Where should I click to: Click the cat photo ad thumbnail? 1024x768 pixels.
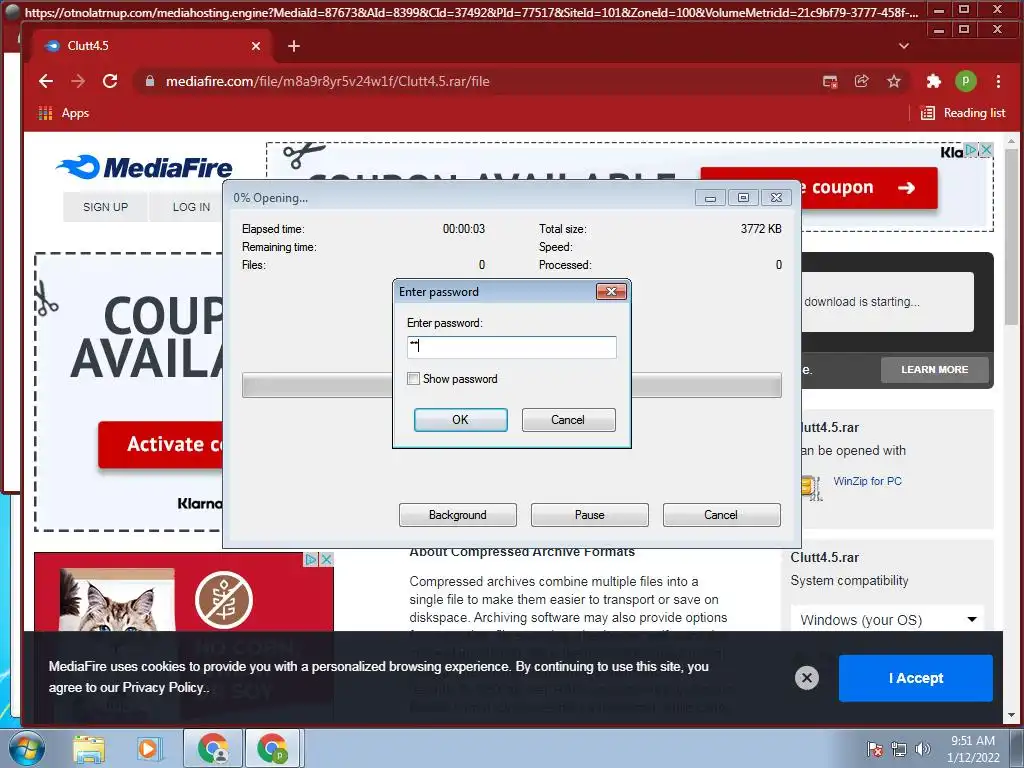118,600
